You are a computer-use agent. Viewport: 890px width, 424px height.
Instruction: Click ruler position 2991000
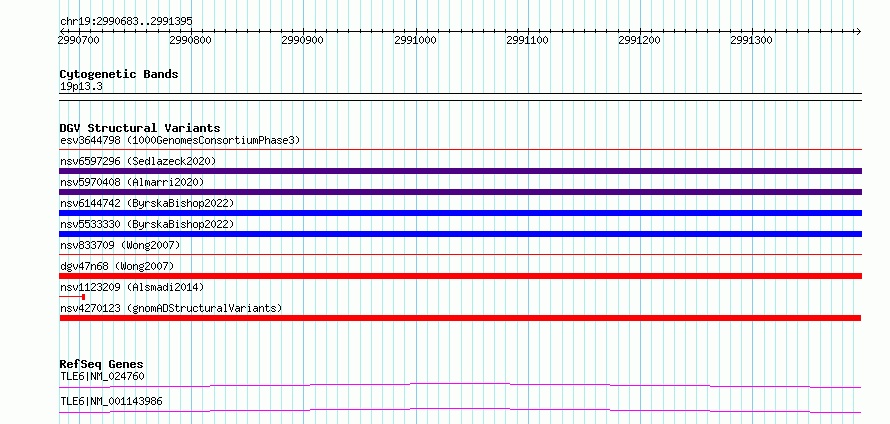point(416,40)
